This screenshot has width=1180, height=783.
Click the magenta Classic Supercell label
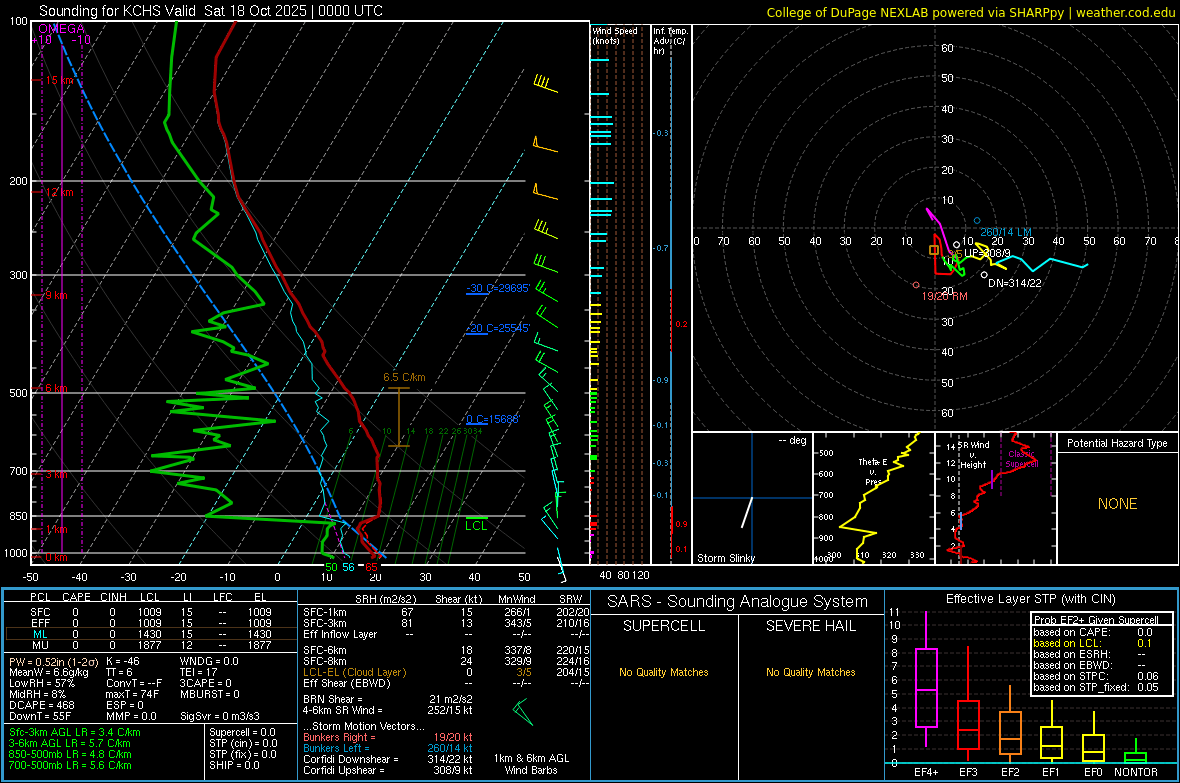pos(1021,459)
